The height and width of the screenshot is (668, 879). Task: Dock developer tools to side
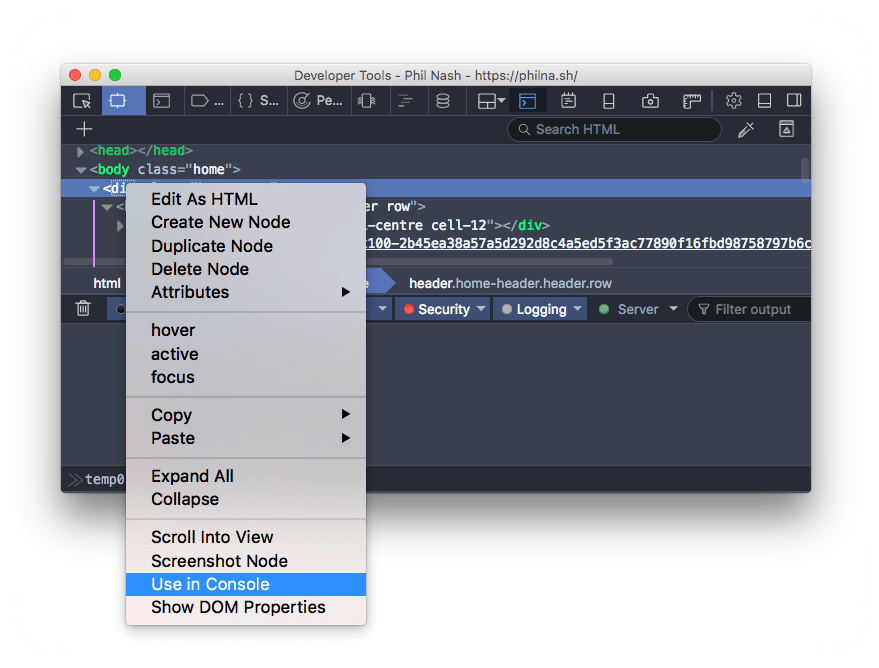[794, 101]
